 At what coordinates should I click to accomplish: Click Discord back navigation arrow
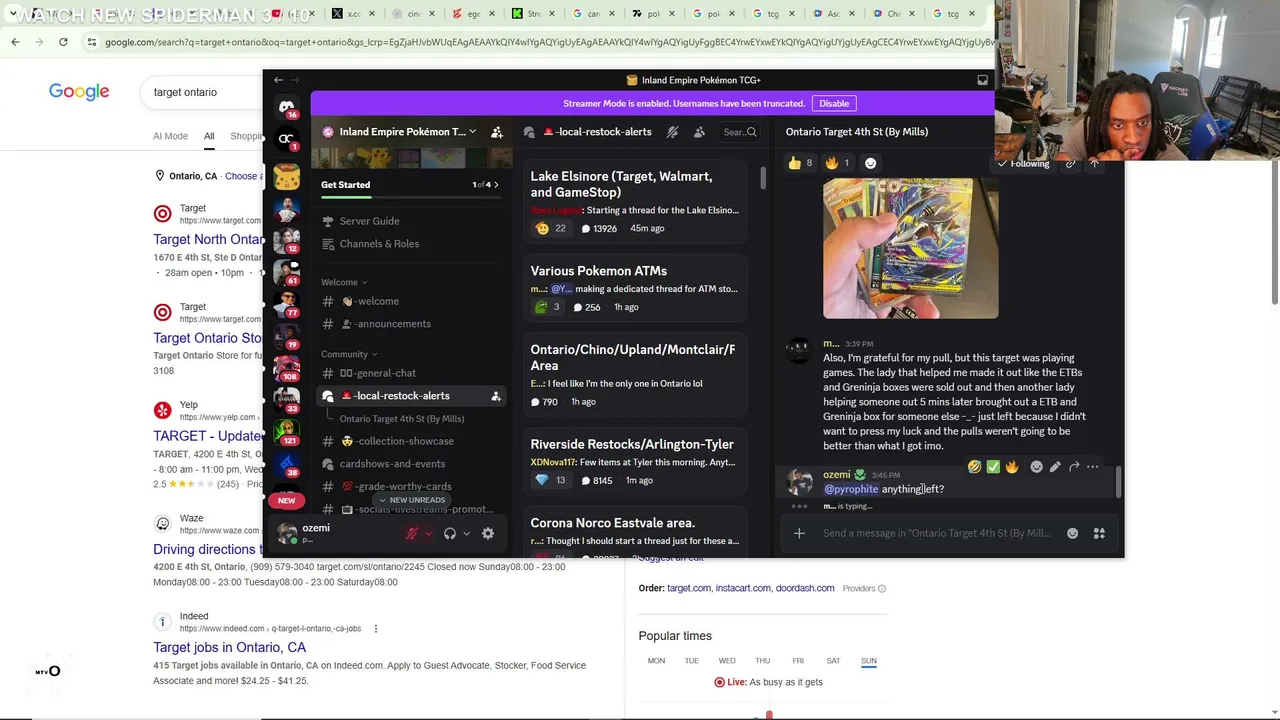278,80
